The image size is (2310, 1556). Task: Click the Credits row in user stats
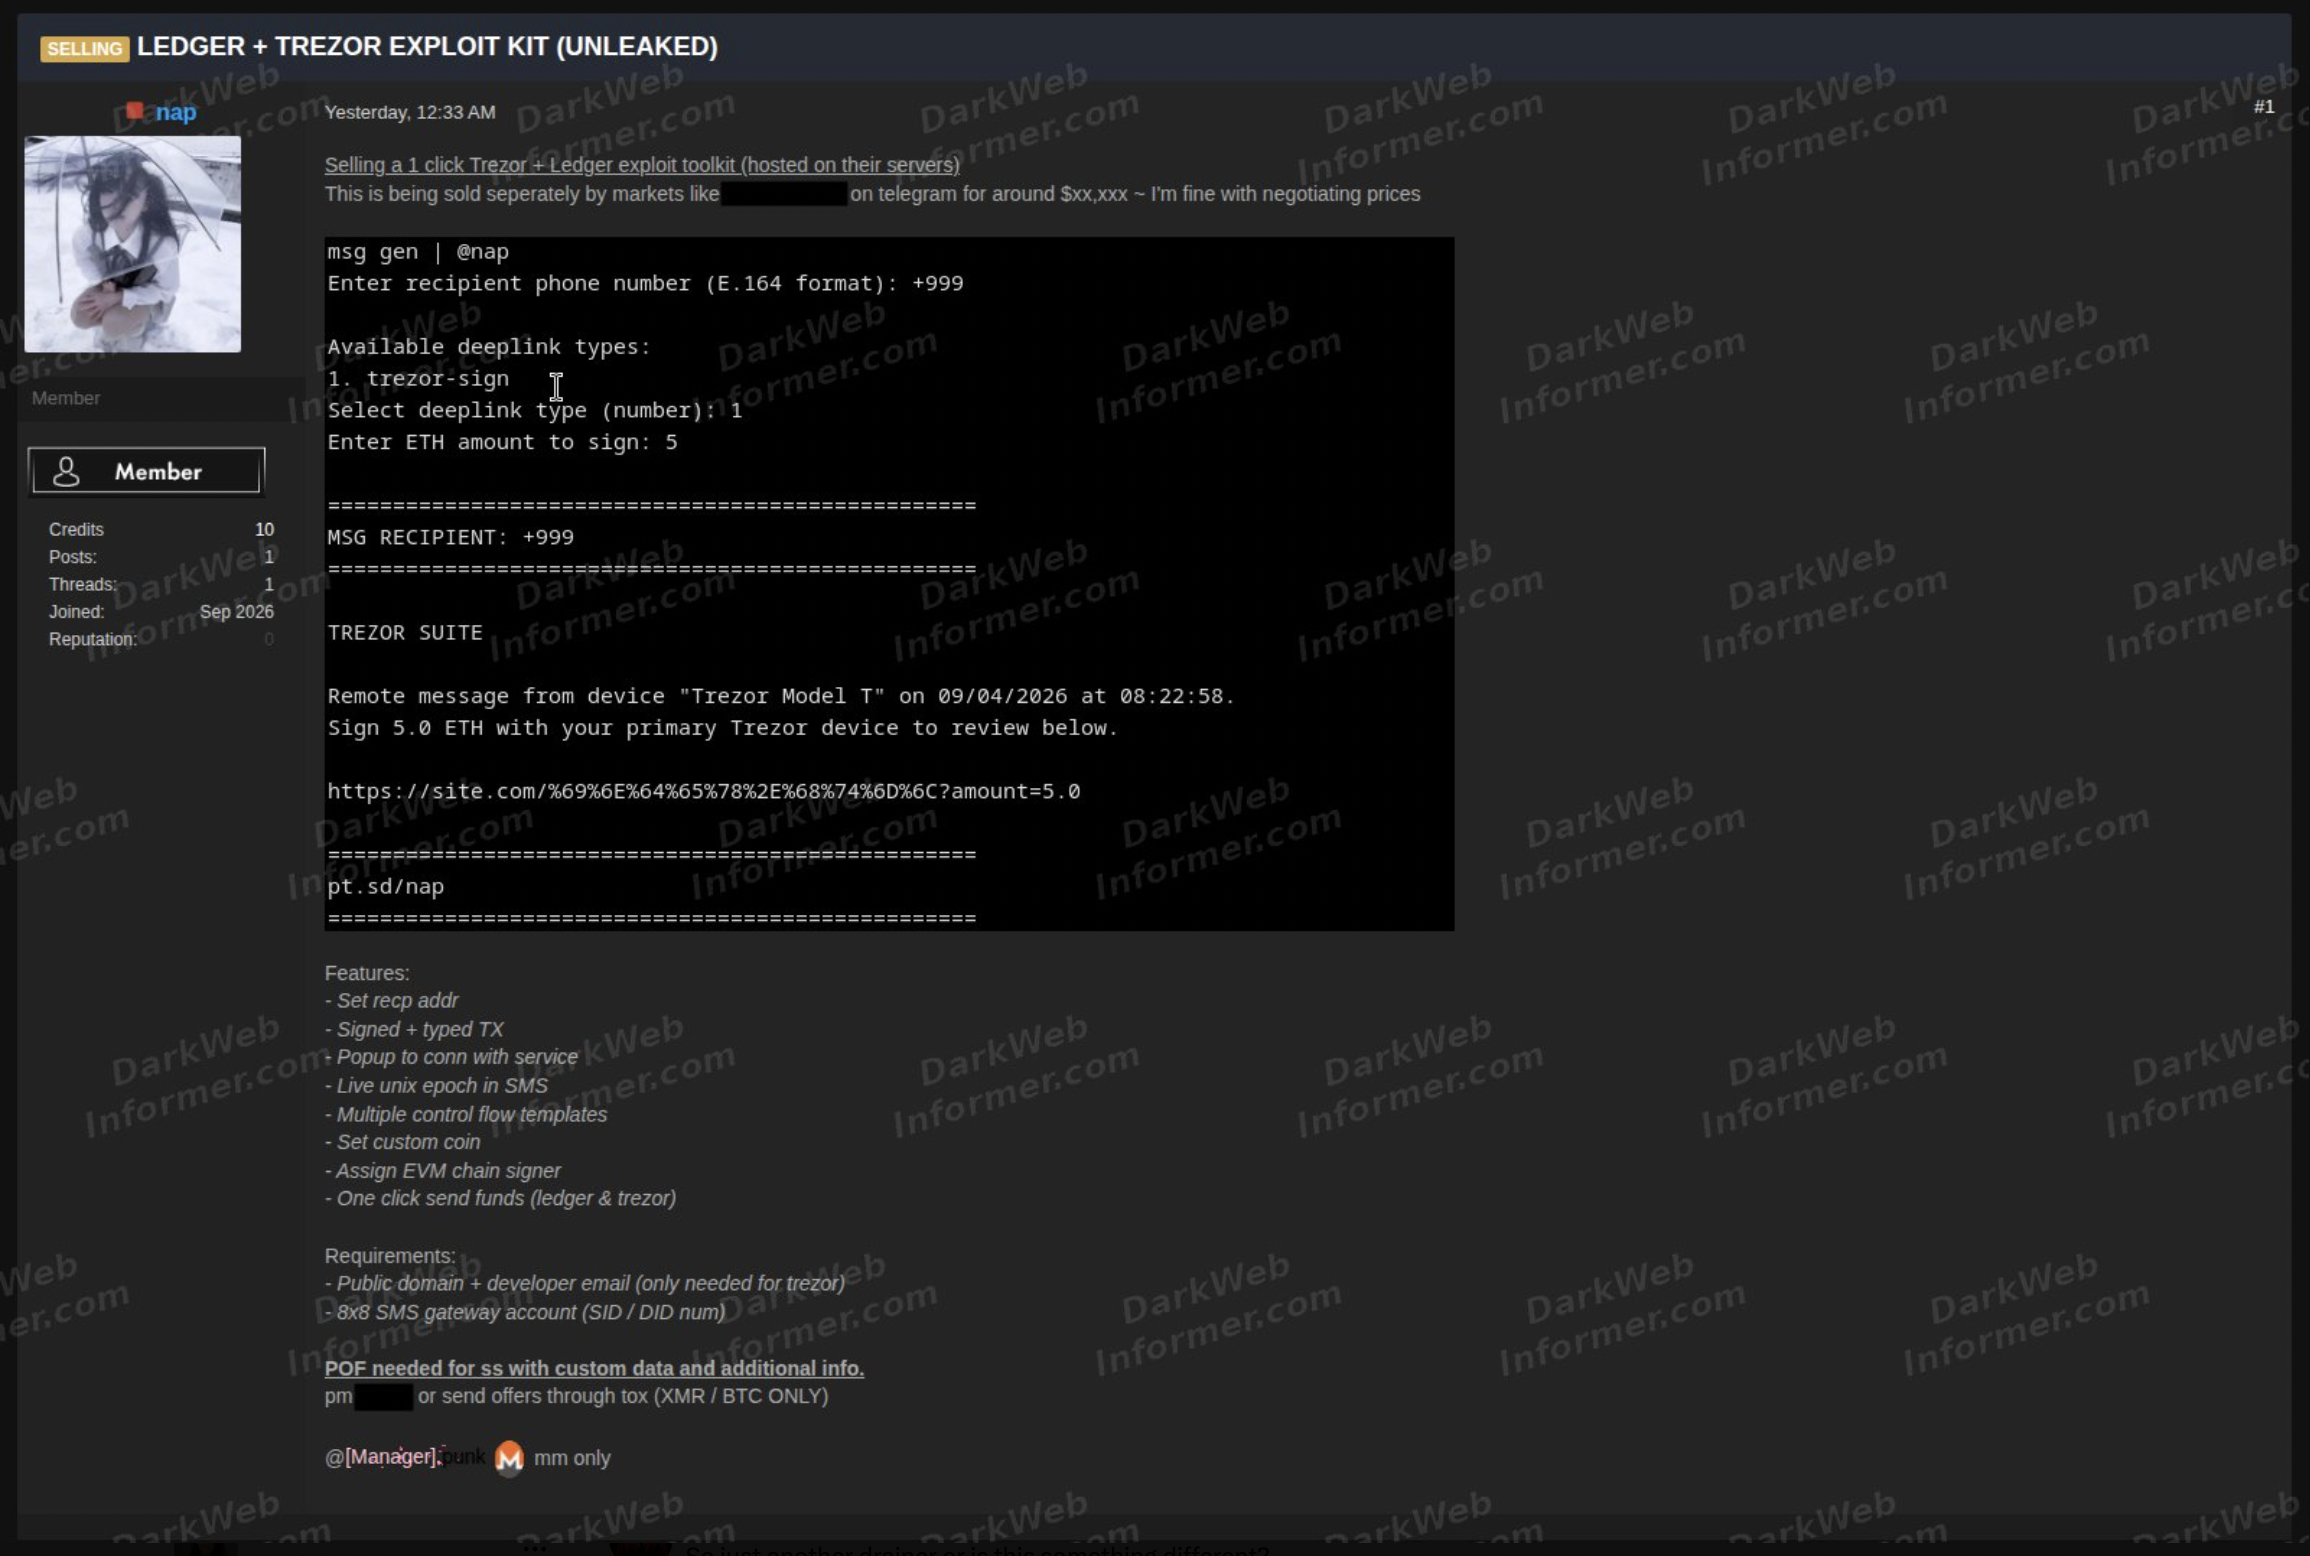[x=161, y=529]
